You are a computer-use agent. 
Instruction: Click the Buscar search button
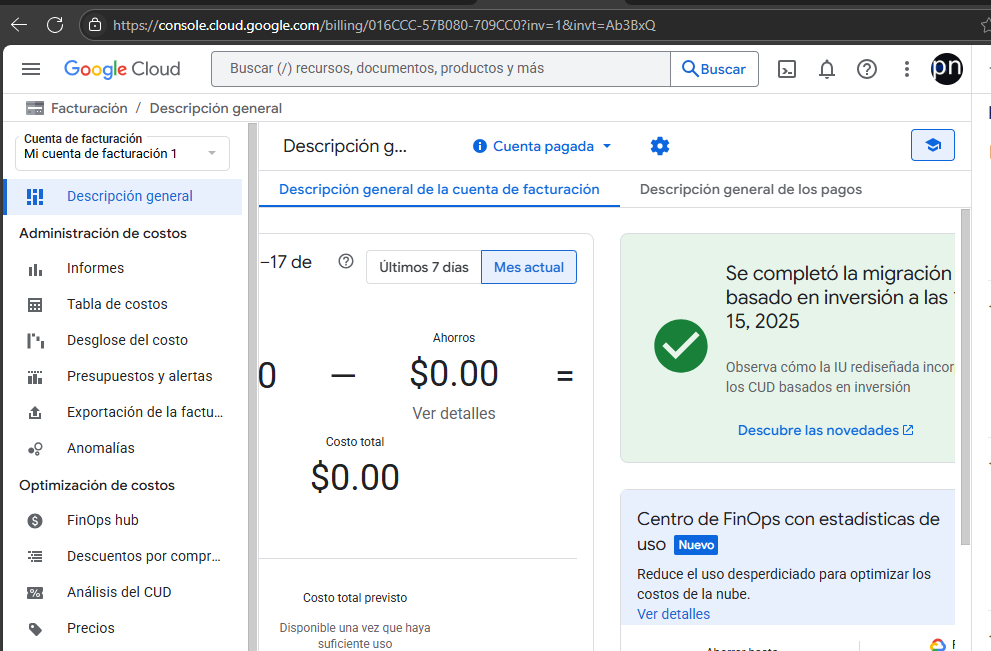point(714,69)
